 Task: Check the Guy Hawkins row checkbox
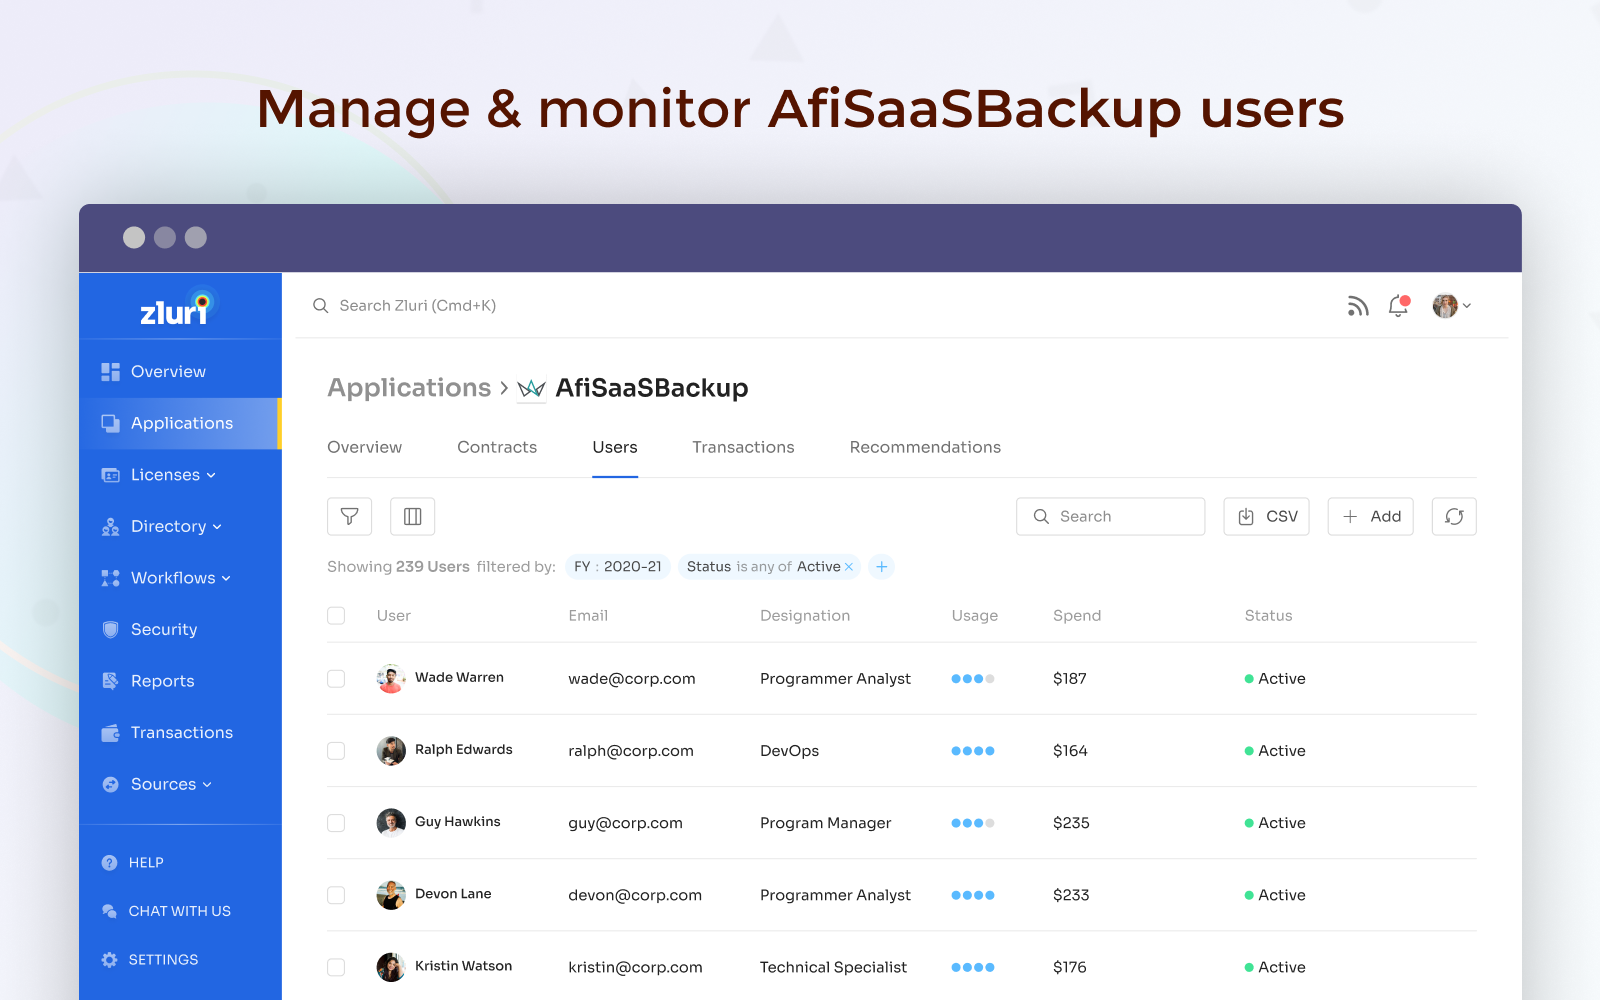coord(336,823)
